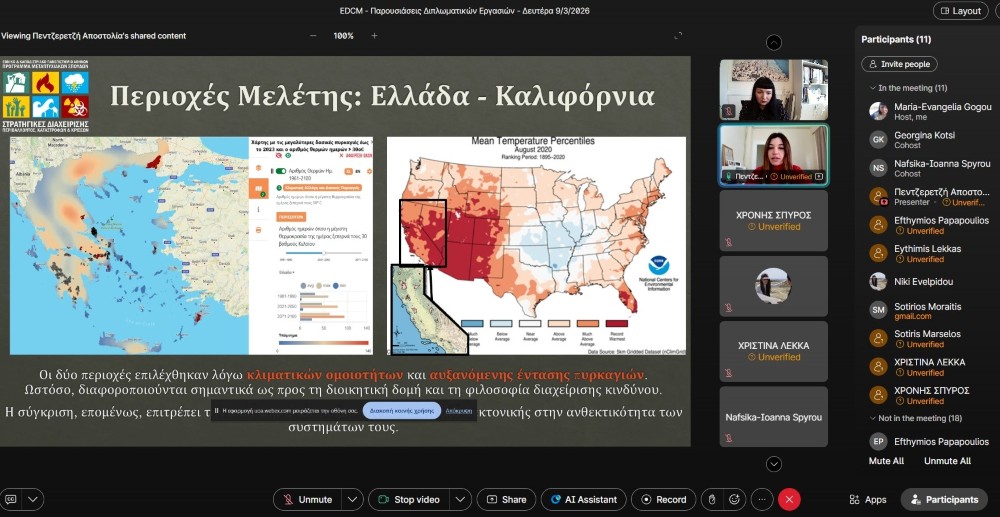
Task: Zoom in shared content with plus button
Action: (x=374, y=36)
